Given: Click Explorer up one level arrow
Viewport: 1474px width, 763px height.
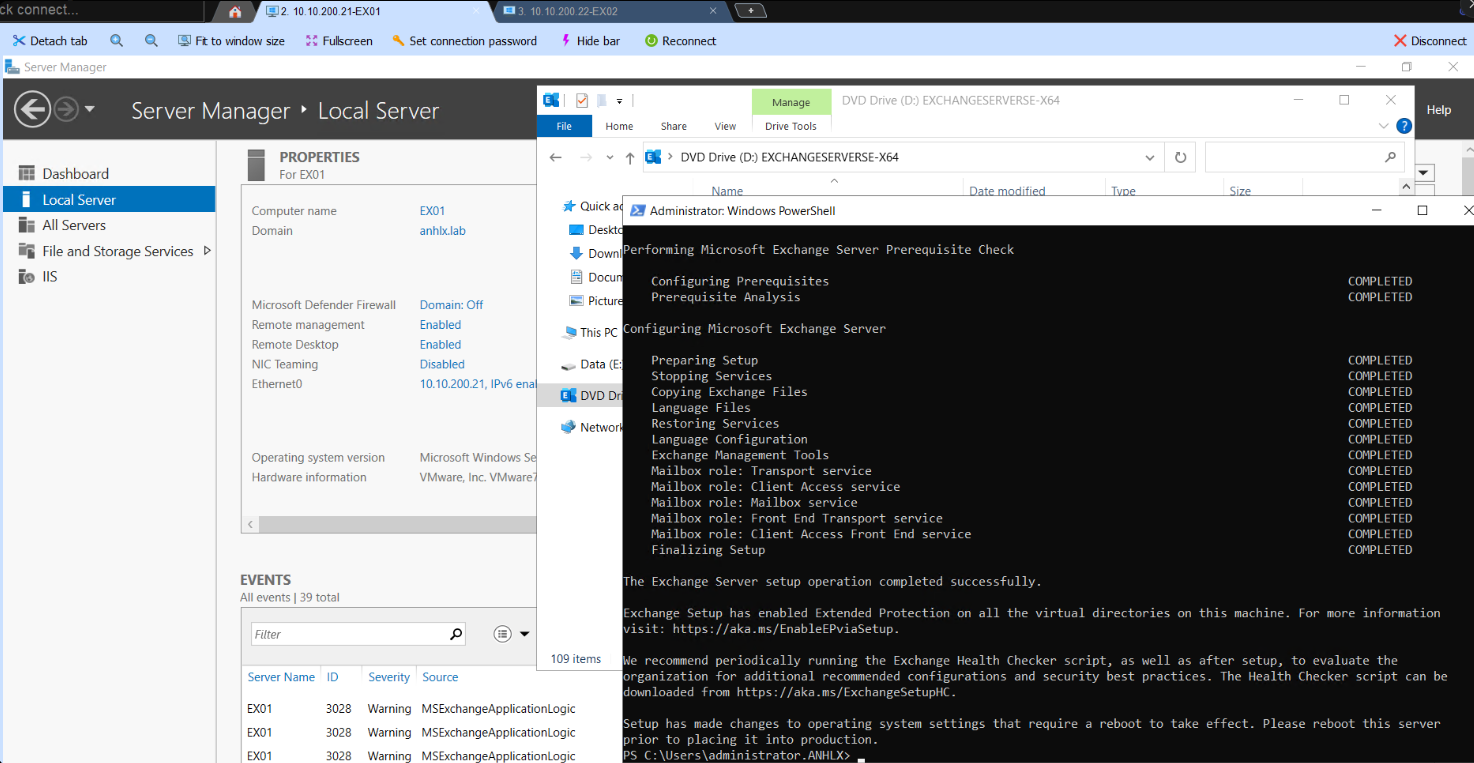Looking at the screenshot, I should pos(629,157).
